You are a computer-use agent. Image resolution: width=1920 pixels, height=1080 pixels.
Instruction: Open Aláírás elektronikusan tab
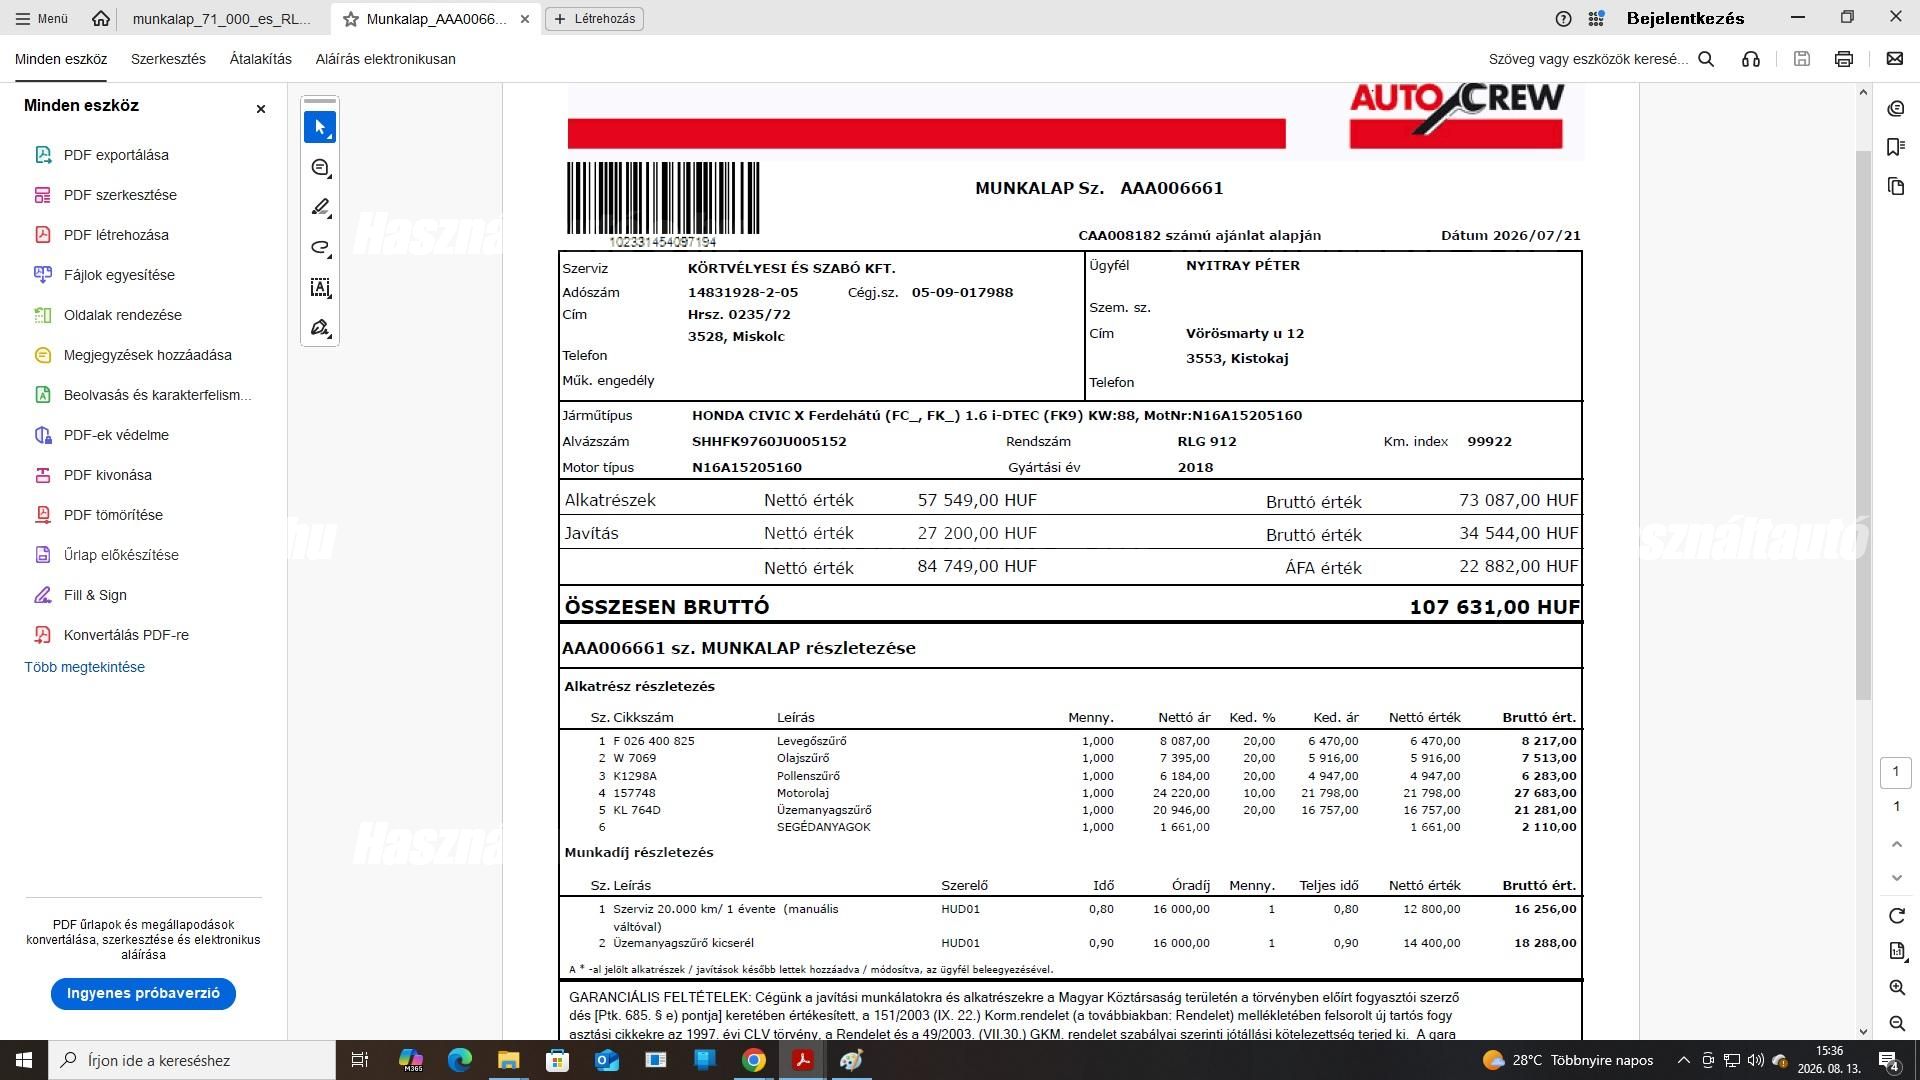386,59
